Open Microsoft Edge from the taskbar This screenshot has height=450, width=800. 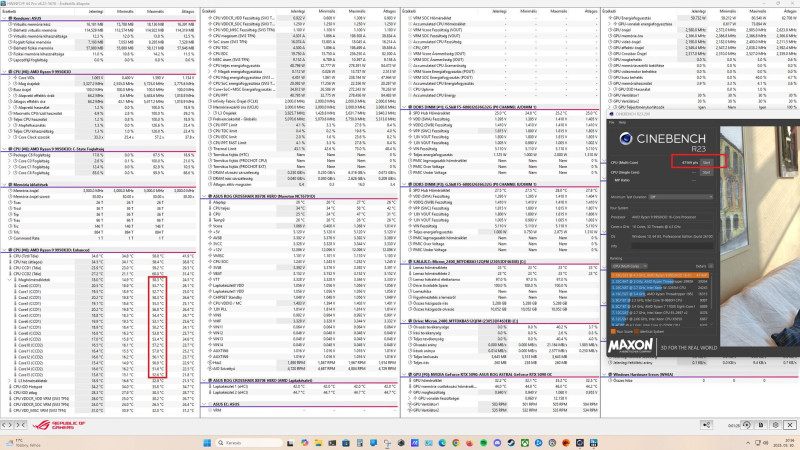[x=442, y=443]
